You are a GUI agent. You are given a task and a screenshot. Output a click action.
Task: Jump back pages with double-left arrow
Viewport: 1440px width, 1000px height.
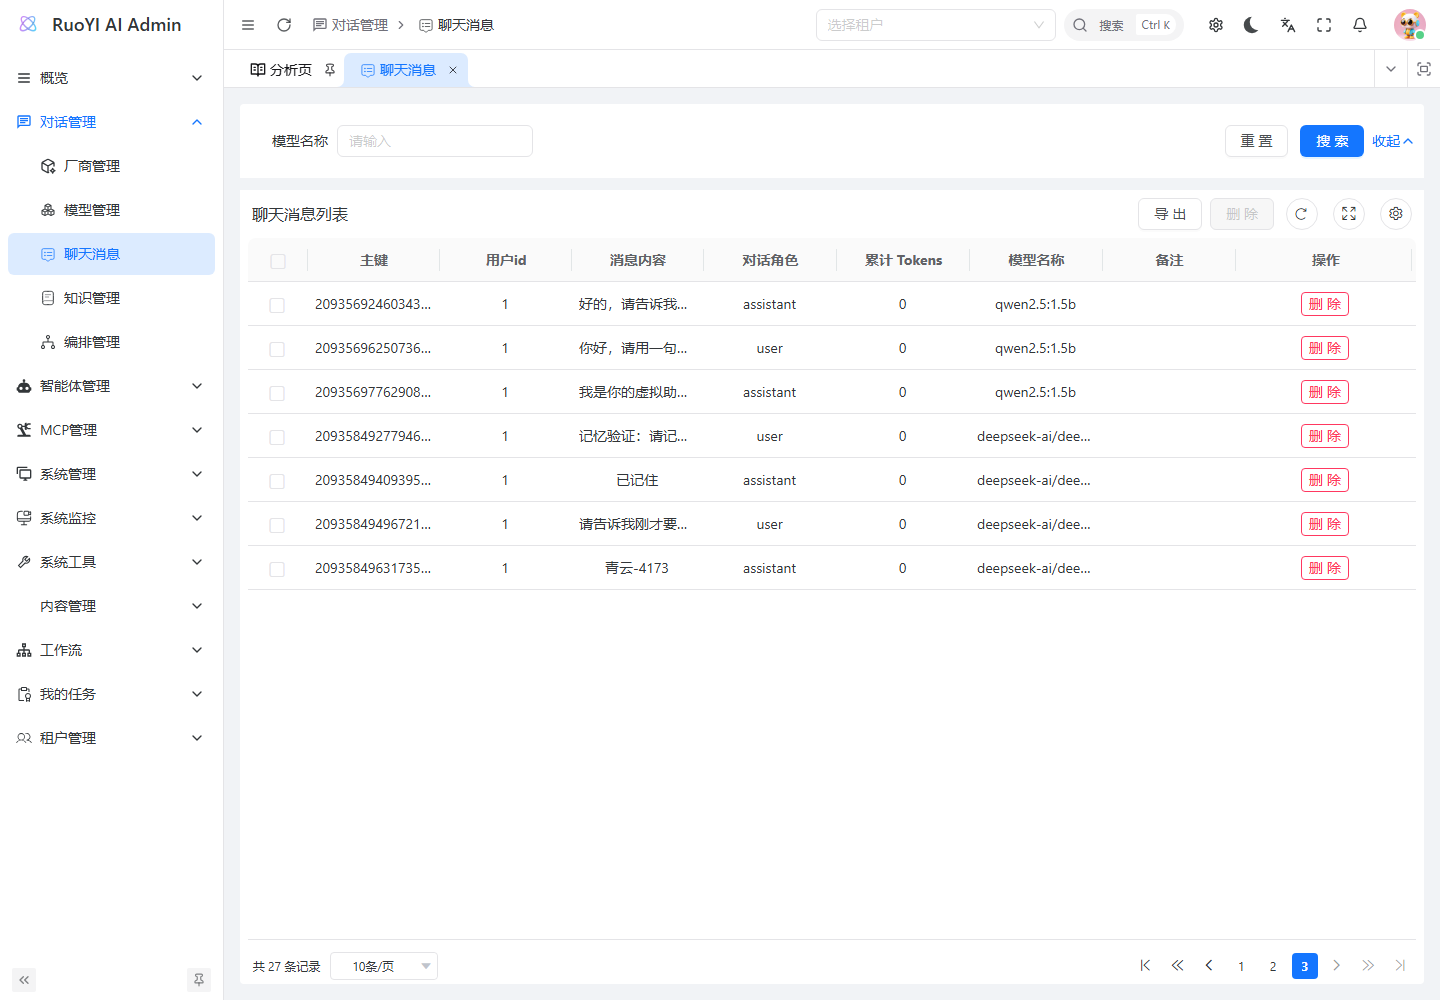[1177, 966]
